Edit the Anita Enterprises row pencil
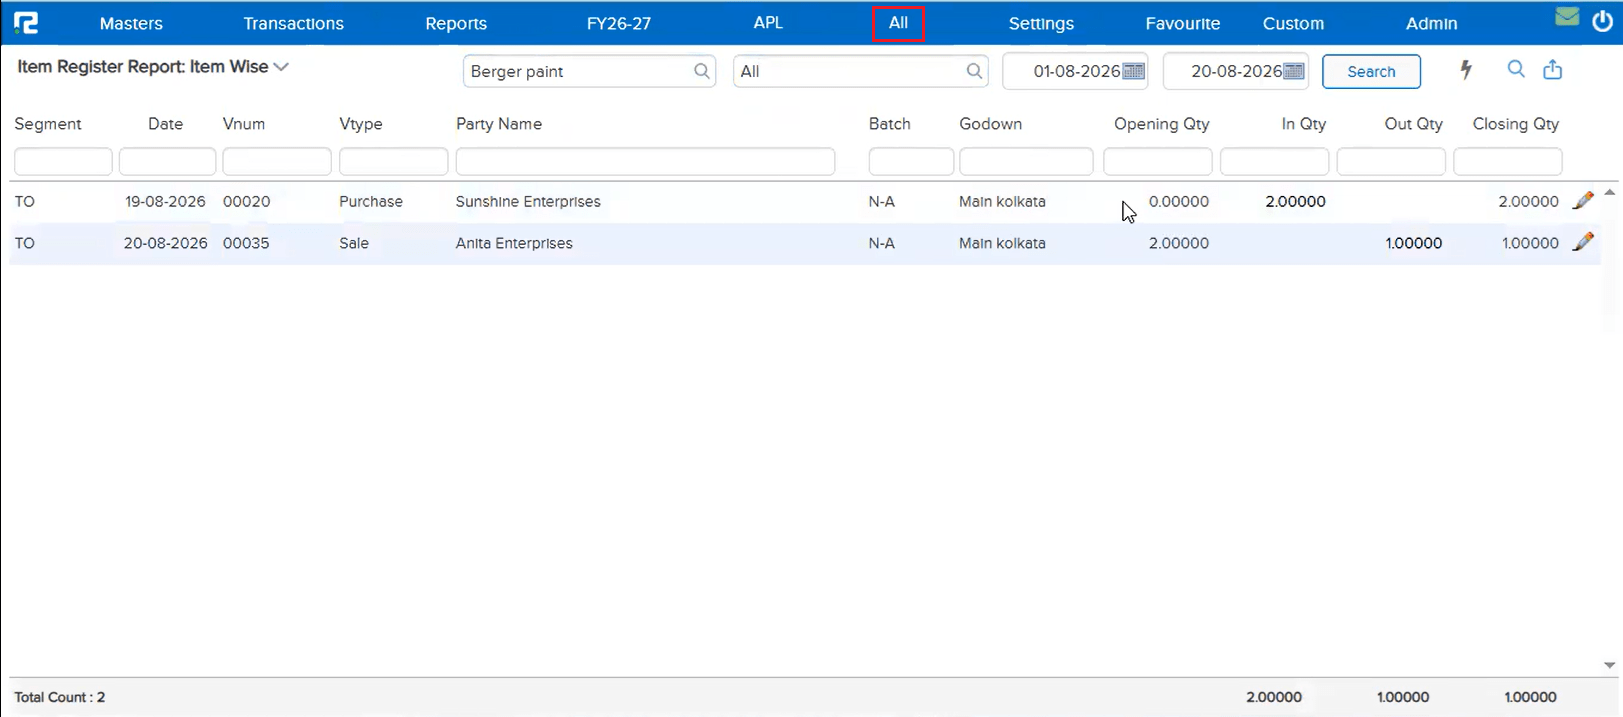 click(1583, 242)
